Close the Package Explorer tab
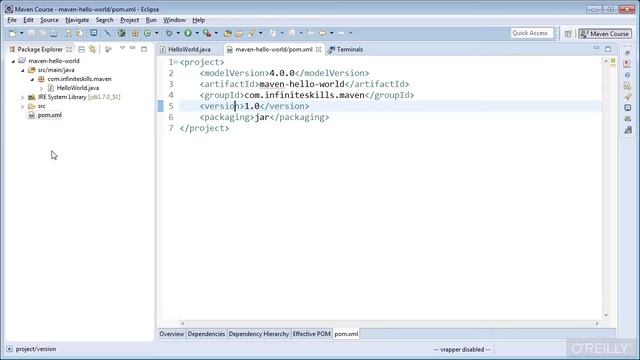This screenshot has width=640, height=360. pyautogui.click(x=69, y=49)
